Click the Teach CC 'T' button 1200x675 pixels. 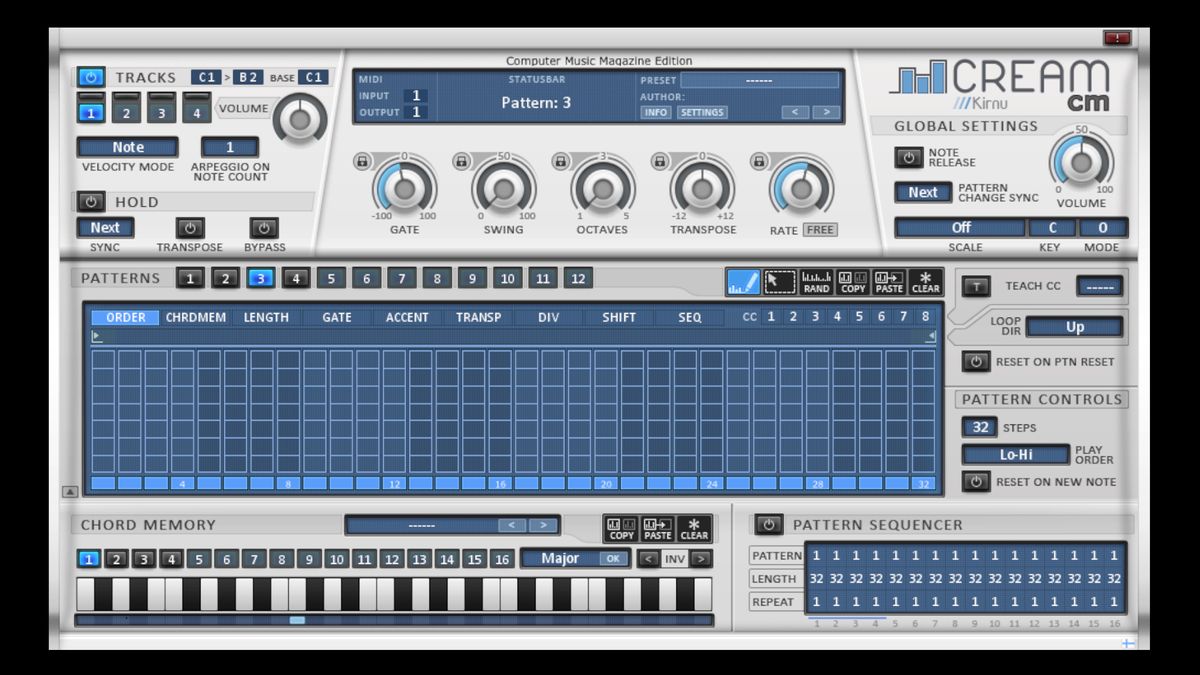[977, 286]
